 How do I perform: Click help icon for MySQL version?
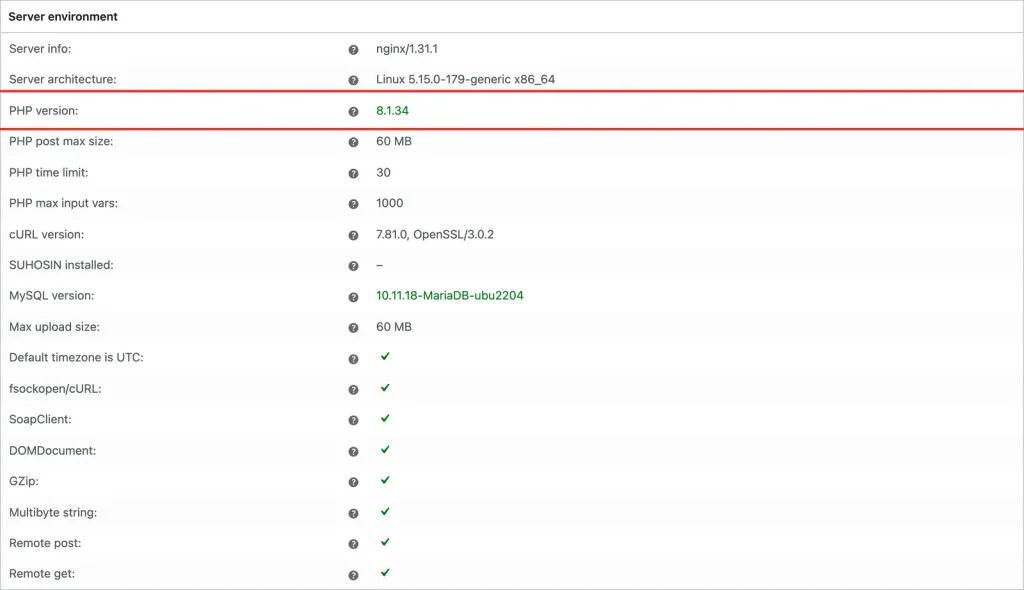click(x=353, y=297)
